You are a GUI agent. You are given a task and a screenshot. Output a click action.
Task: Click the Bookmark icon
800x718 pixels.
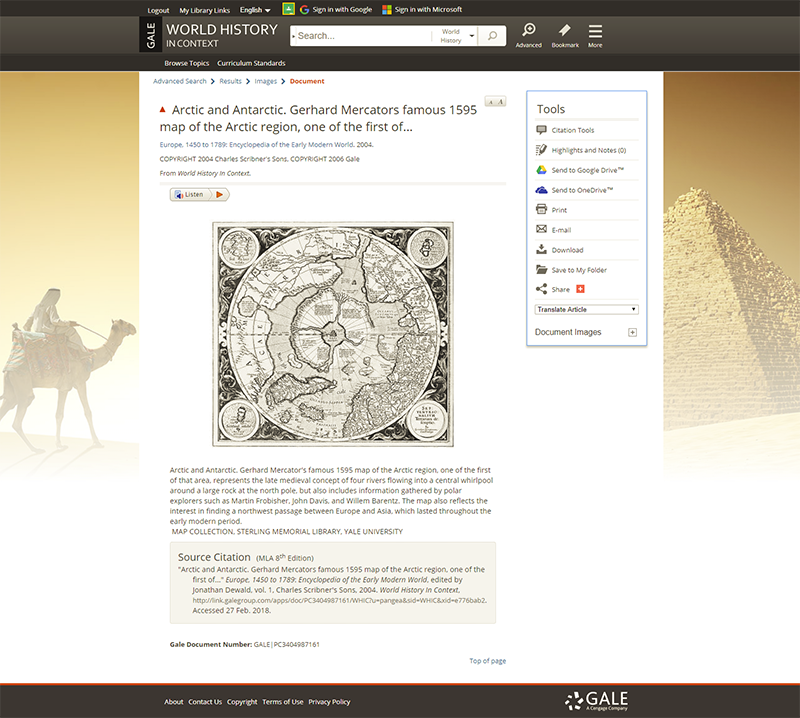(x=565, y=35)
